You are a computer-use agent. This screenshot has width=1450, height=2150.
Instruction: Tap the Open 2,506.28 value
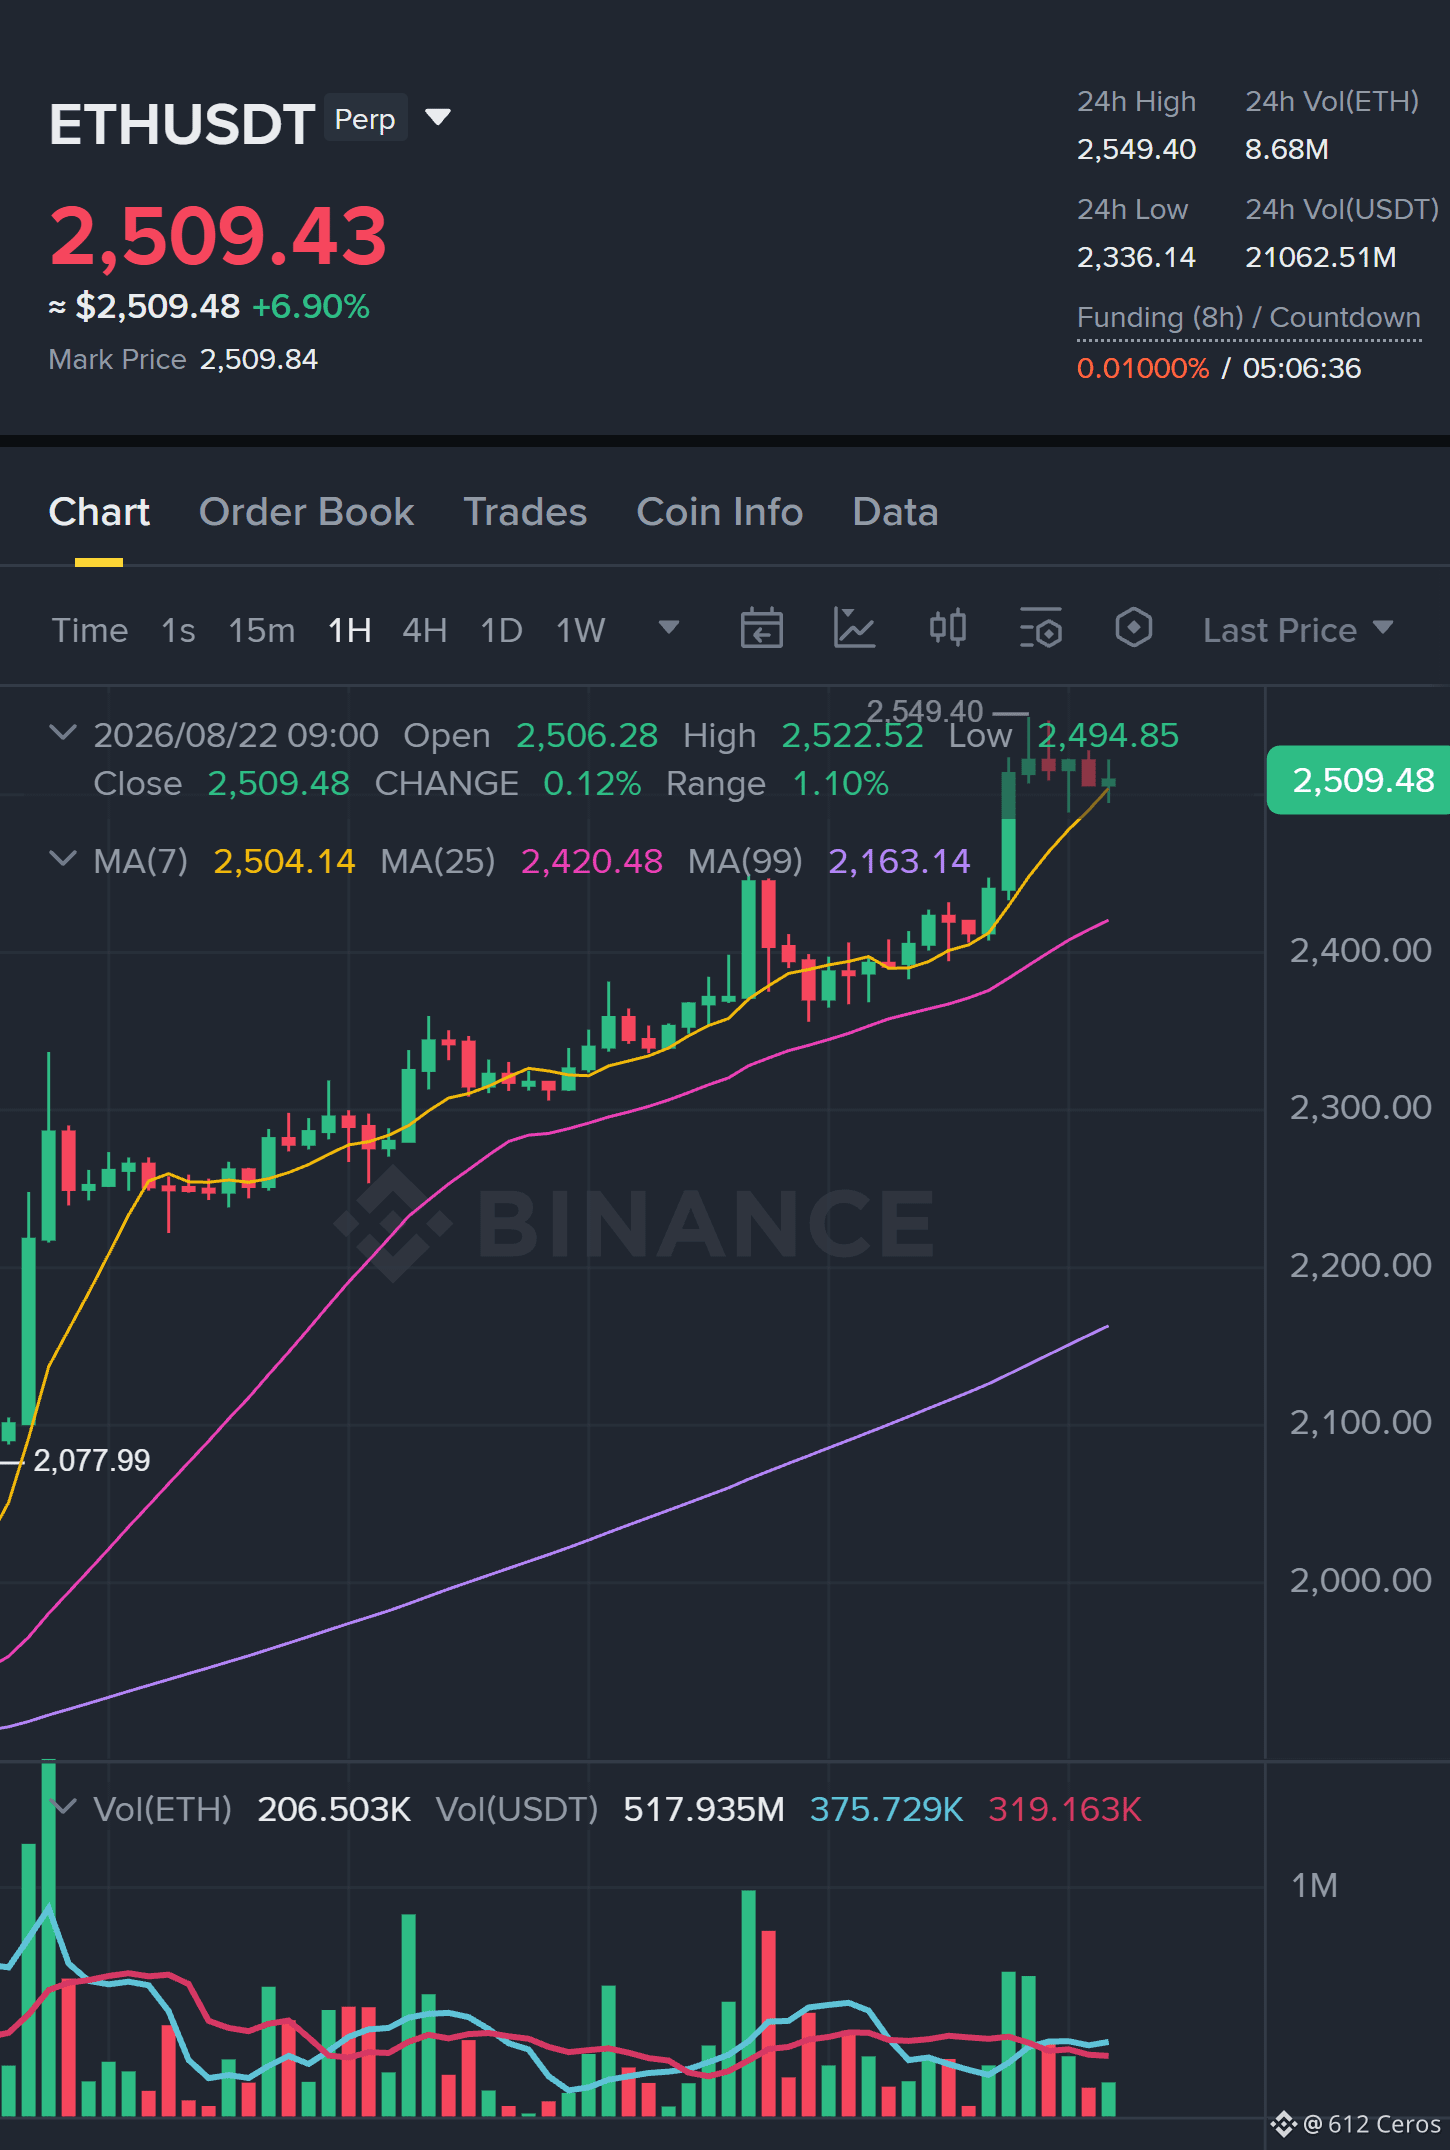click(587, 735)
